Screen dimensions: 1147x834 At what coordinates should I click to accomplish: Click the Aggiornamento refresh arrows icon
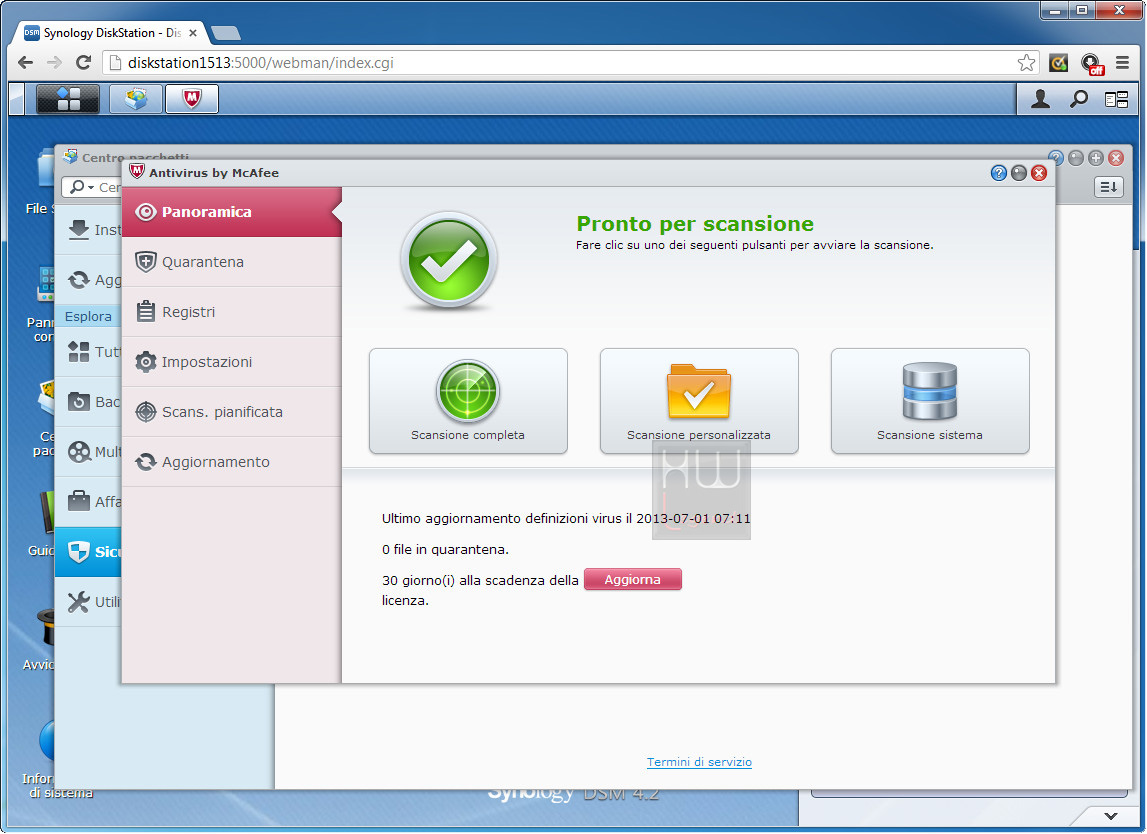[x=146, y=462]
